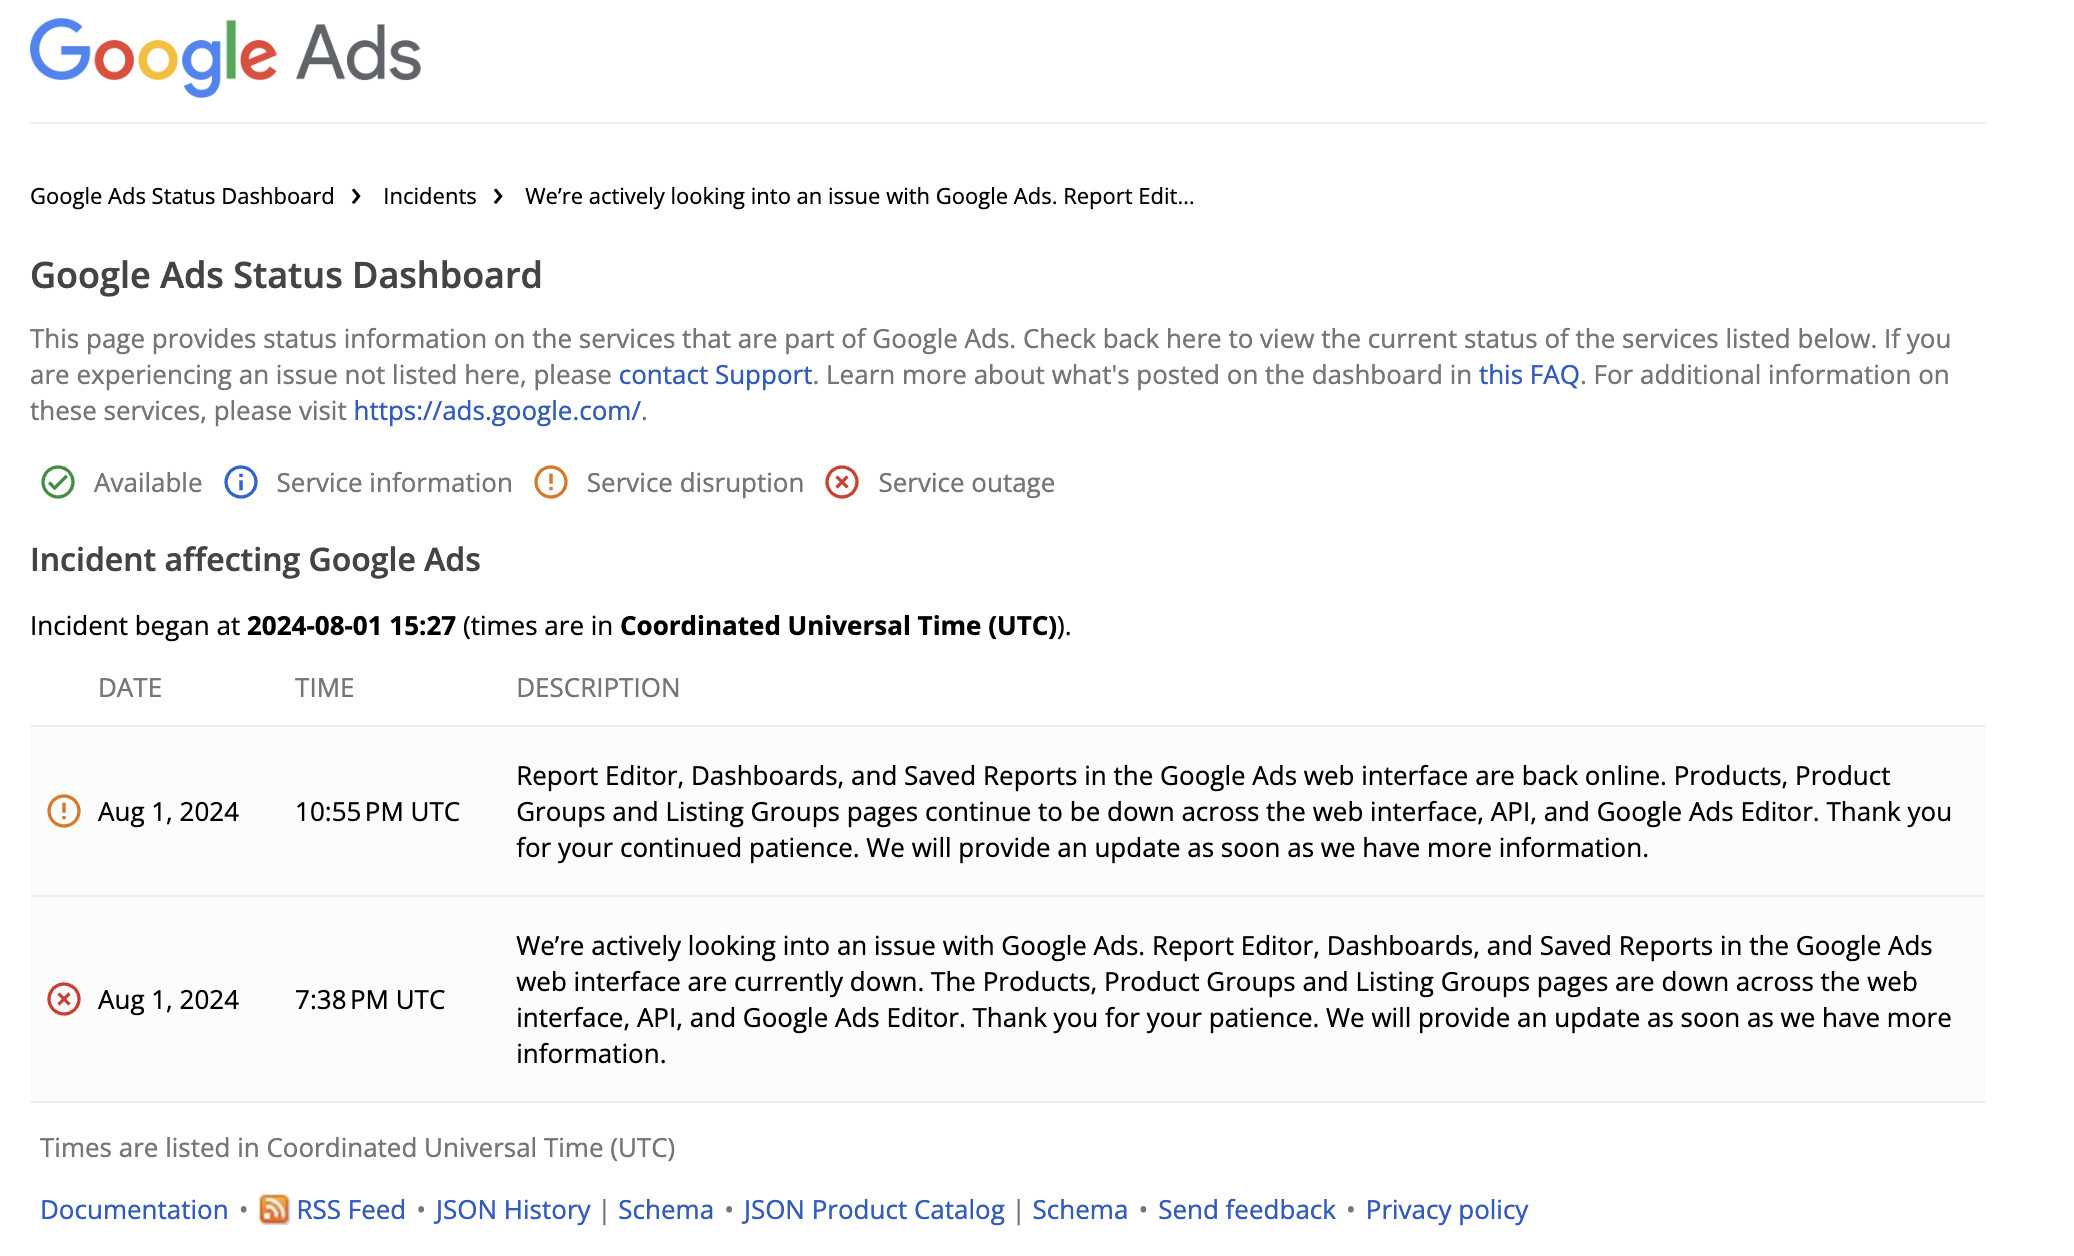Viewport: 2074px width, 1256px height.
Task: Open the contact Support link
Action: (x=715, y=375)
